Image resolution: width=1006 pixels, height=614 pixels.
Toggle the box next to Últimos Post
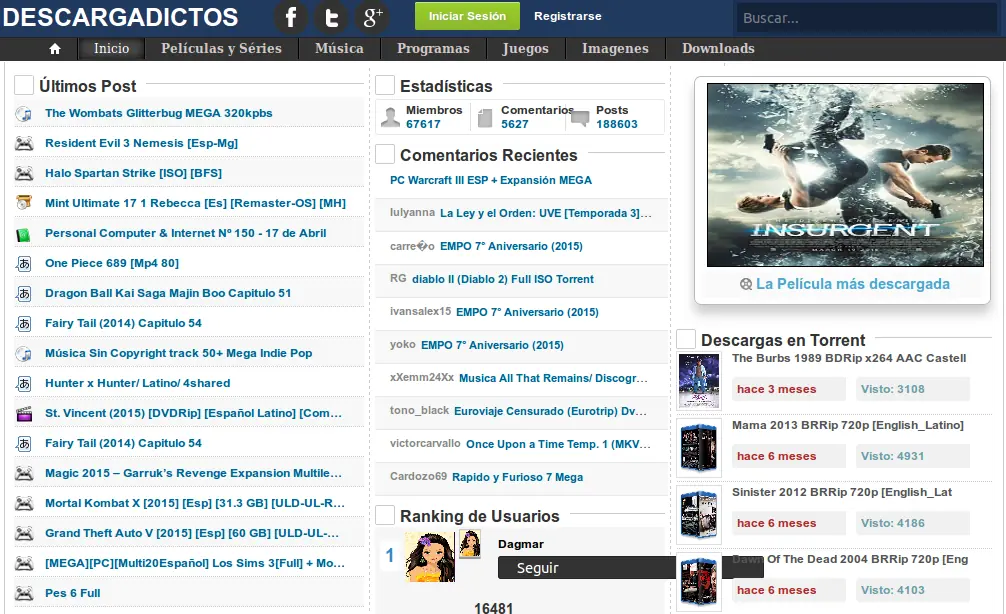(24, 85)
